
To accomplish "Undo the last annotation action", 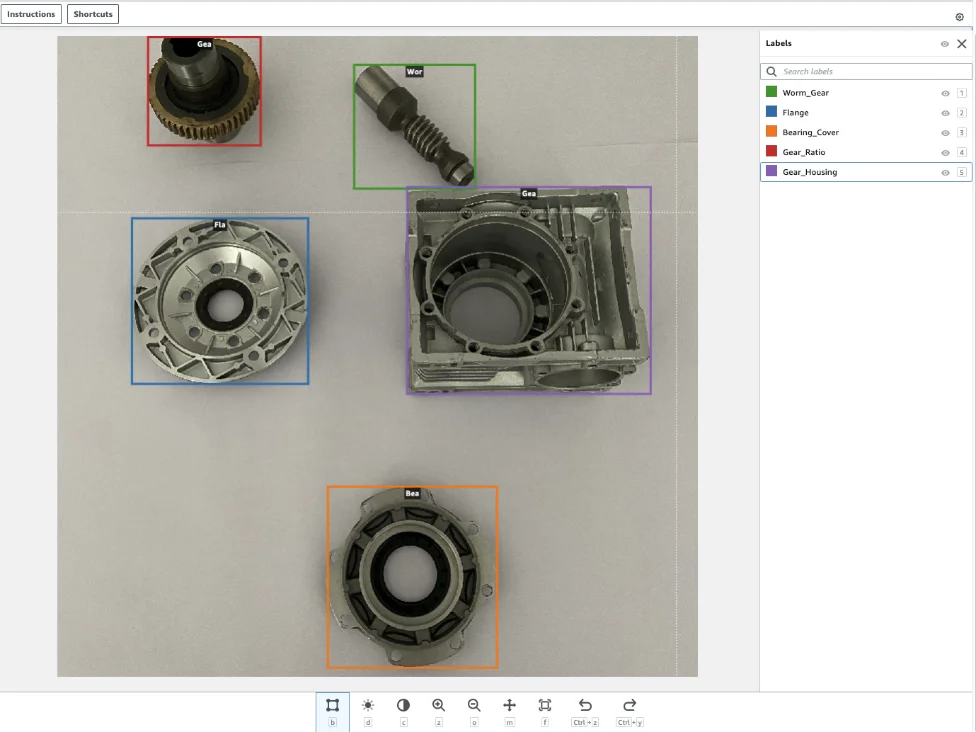I will 585,705.
